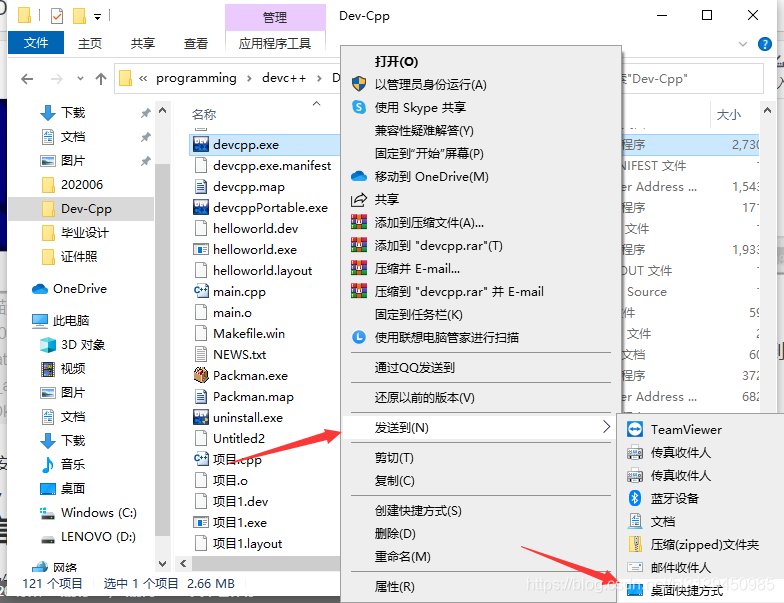Click the Lenovo PC Manager scan icon
784x603 pixels.
pos(359,337)
